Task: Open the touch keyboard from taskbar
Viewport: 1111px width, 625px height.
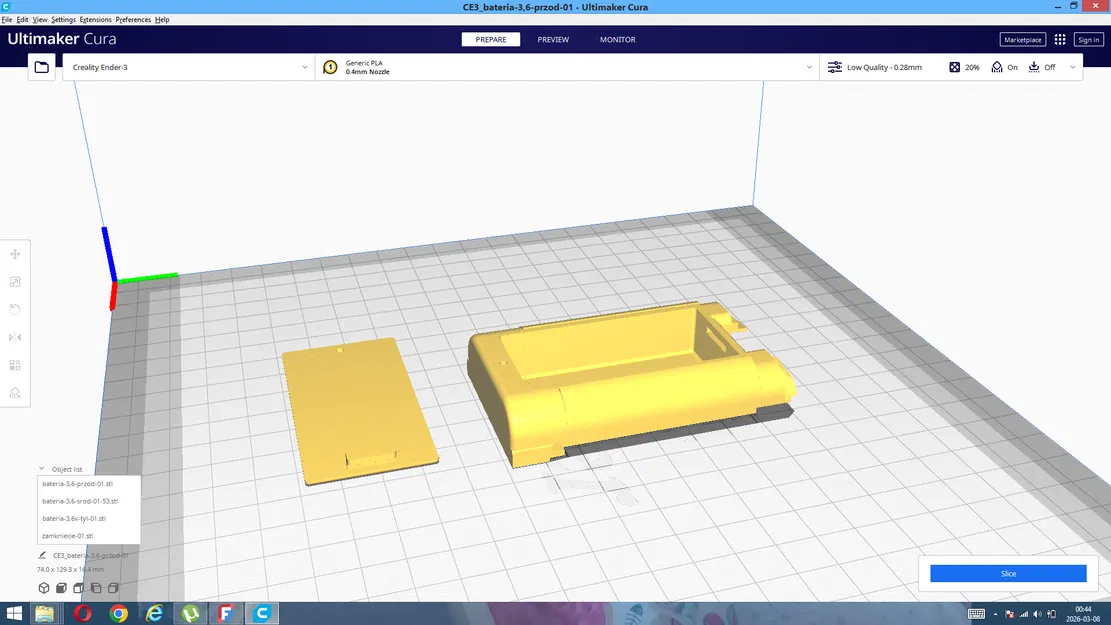Action: 976,614
